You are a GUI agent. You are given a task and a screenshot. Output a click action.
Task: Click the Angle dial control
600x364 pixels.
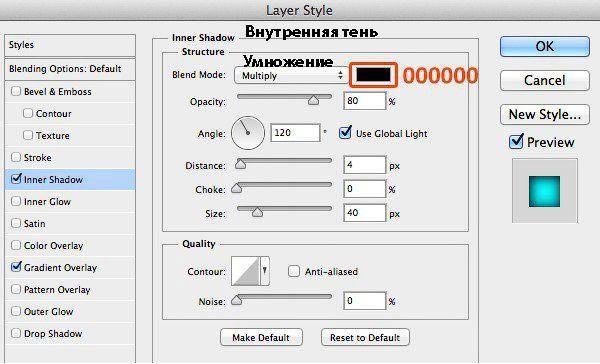[248, 133]
